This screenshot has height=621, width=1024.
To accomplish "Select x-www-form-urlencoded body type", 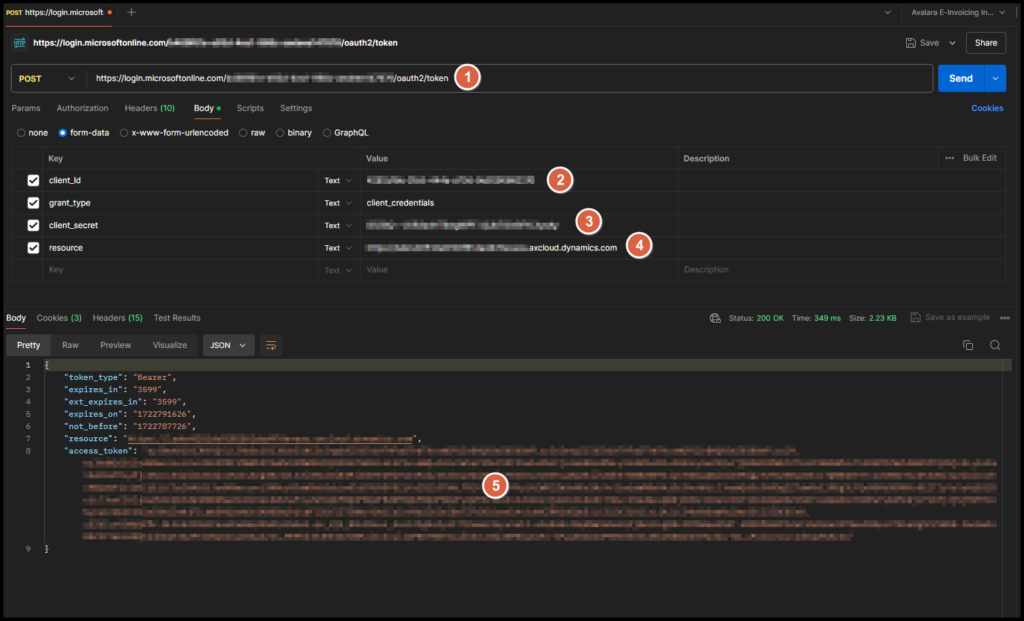I will (123, 133).
